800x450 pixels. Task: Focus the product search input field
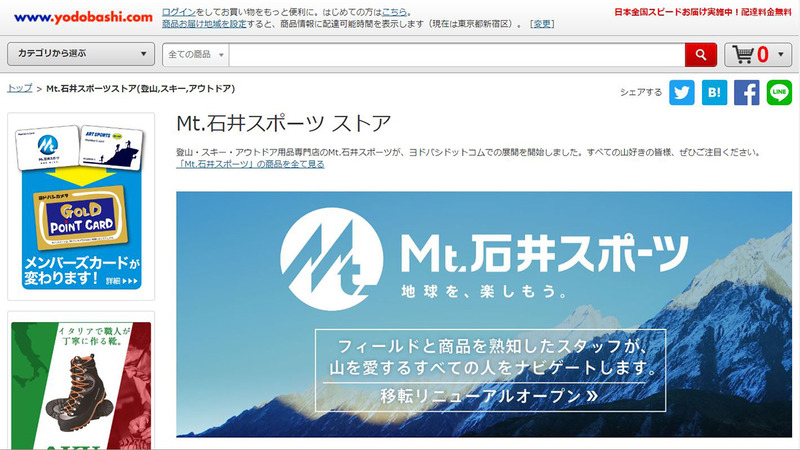[457, 55]
